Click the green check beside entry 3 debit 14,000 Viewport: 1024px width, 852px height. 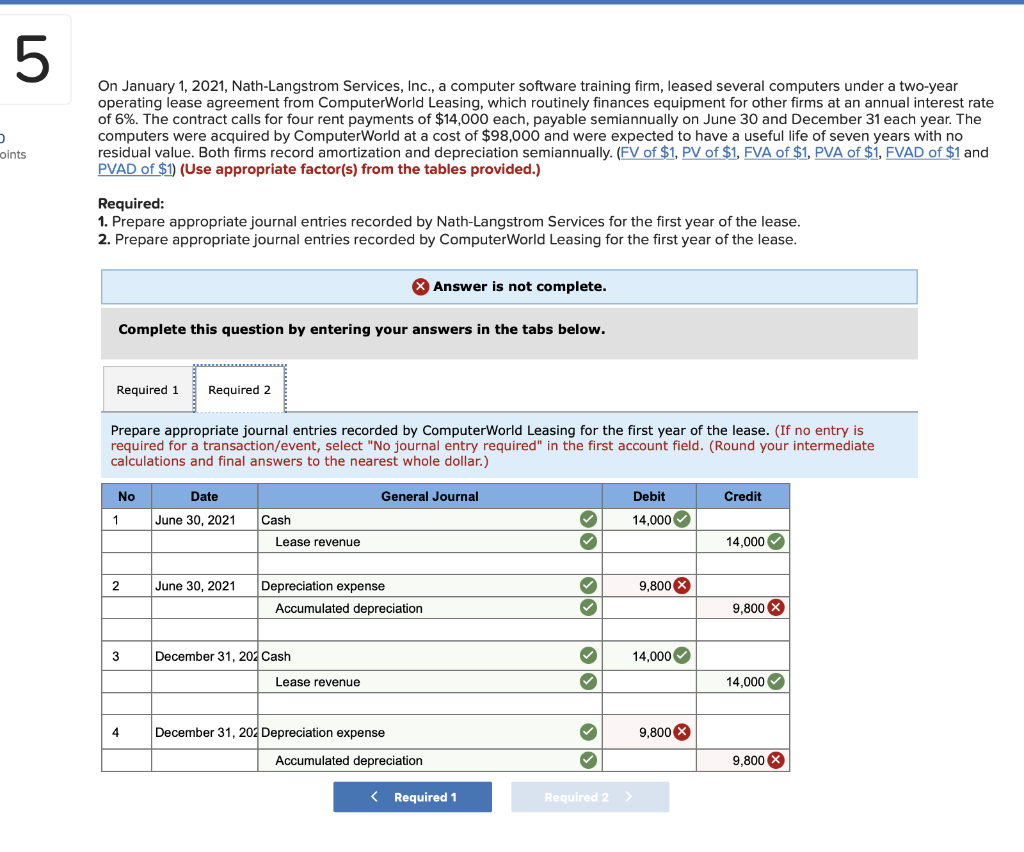click(682, 655)
